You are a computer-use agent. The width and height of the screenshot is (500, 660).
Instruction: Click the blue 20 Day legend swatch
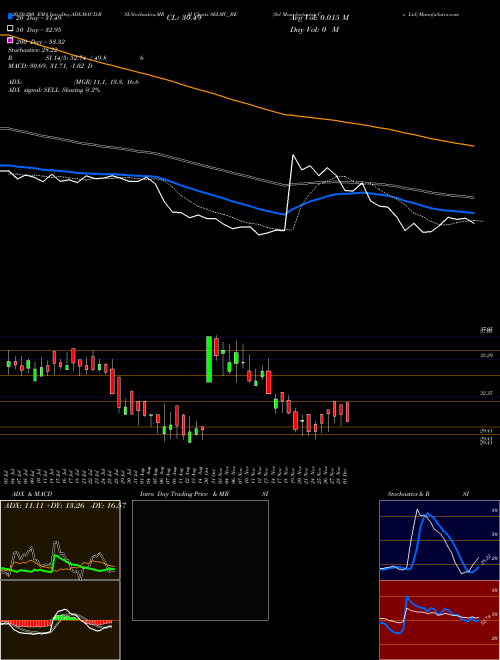11,17
